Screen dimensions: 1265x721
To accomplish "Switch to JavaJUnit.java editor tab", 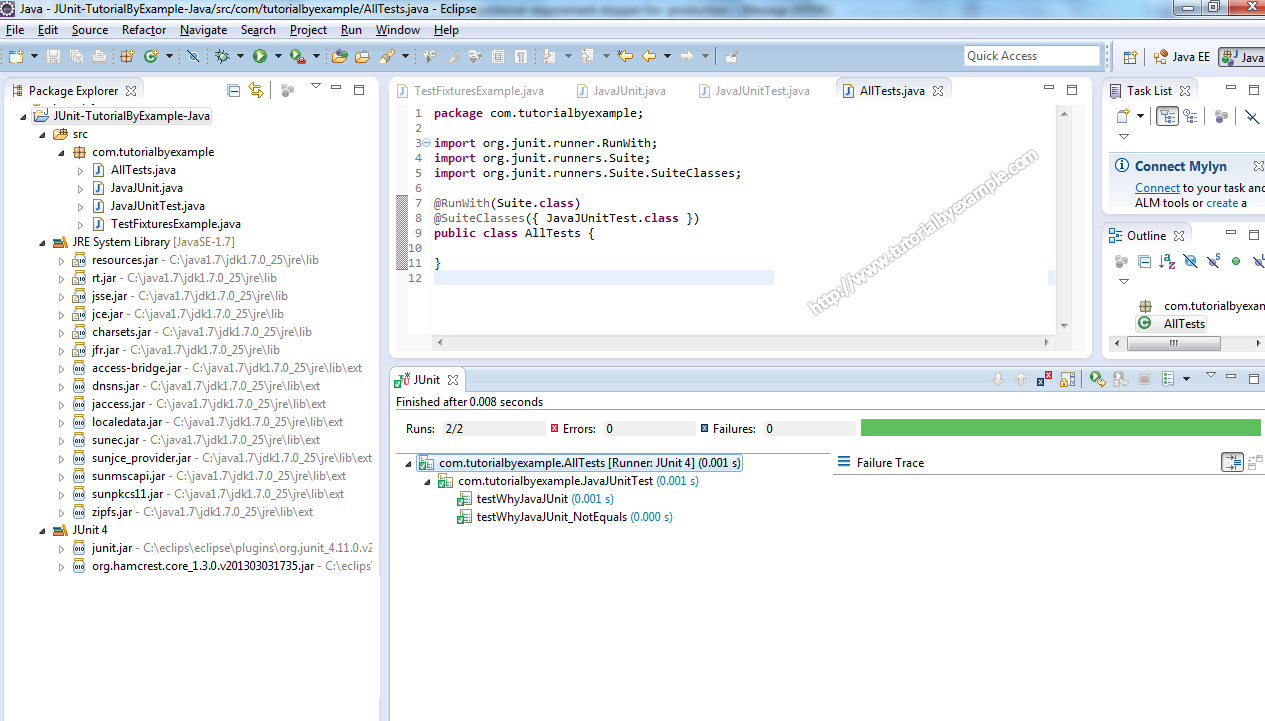I will pyautogui.click(x=621, y=91).
